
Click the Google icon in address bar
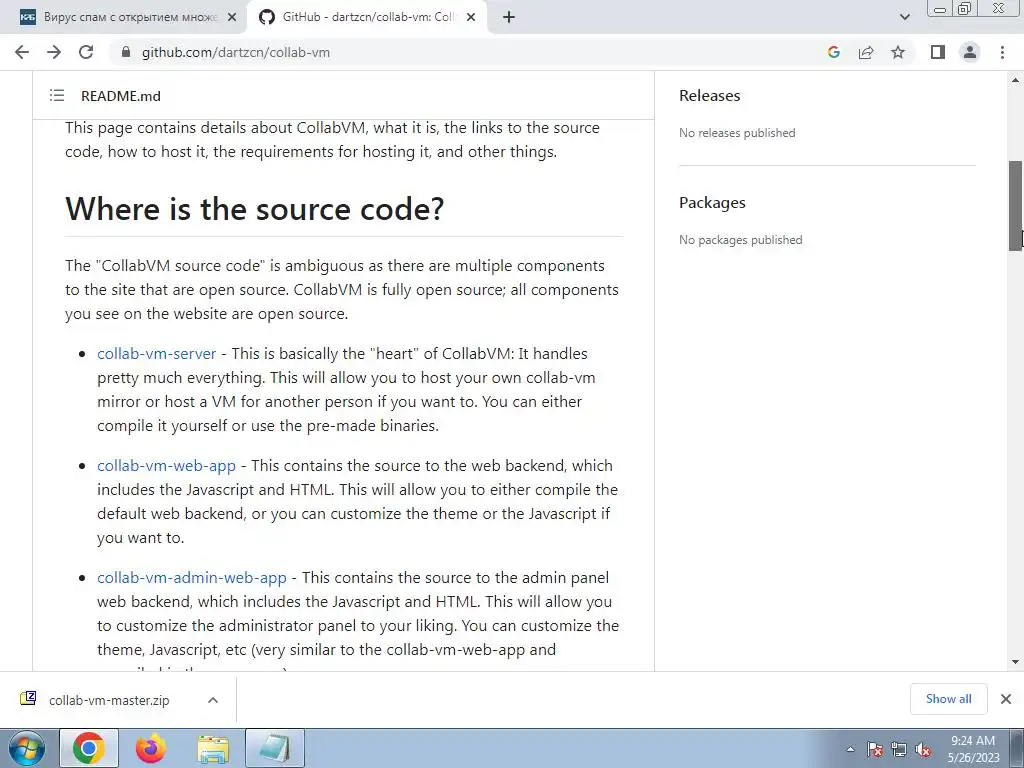pos(833,52)
